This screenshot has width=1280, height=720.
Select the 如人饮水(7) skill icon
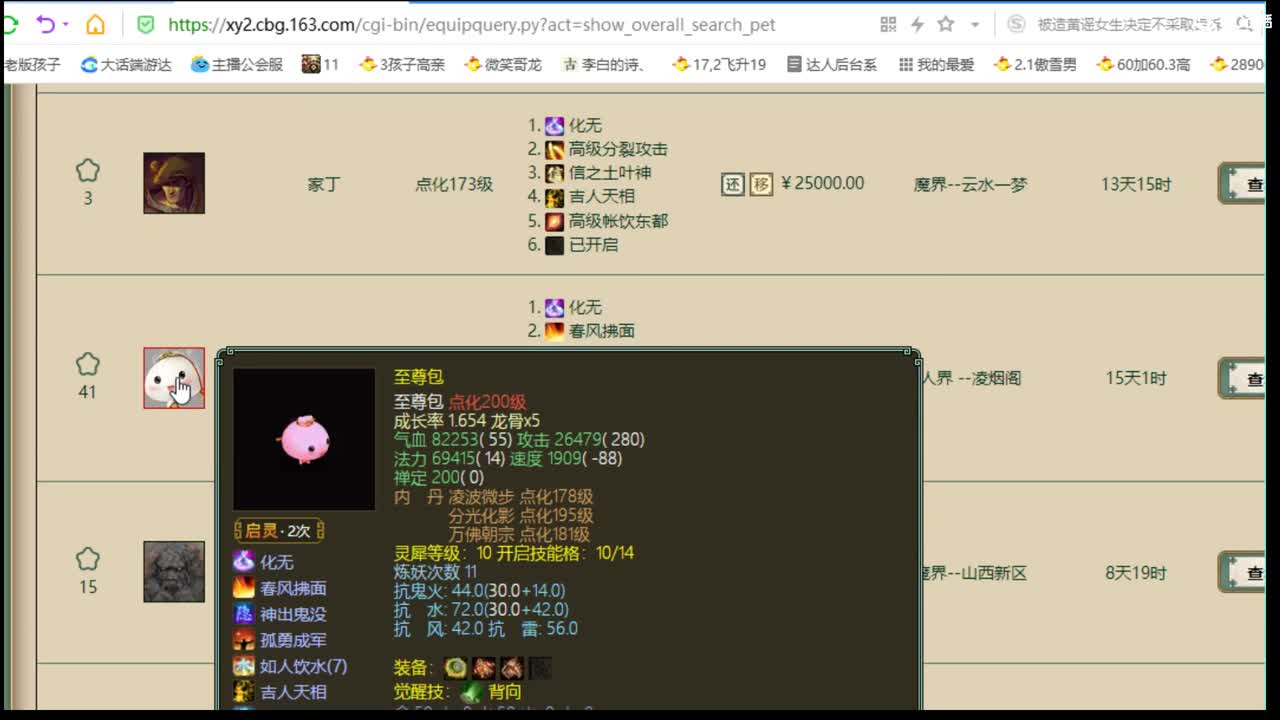point(243,665)
